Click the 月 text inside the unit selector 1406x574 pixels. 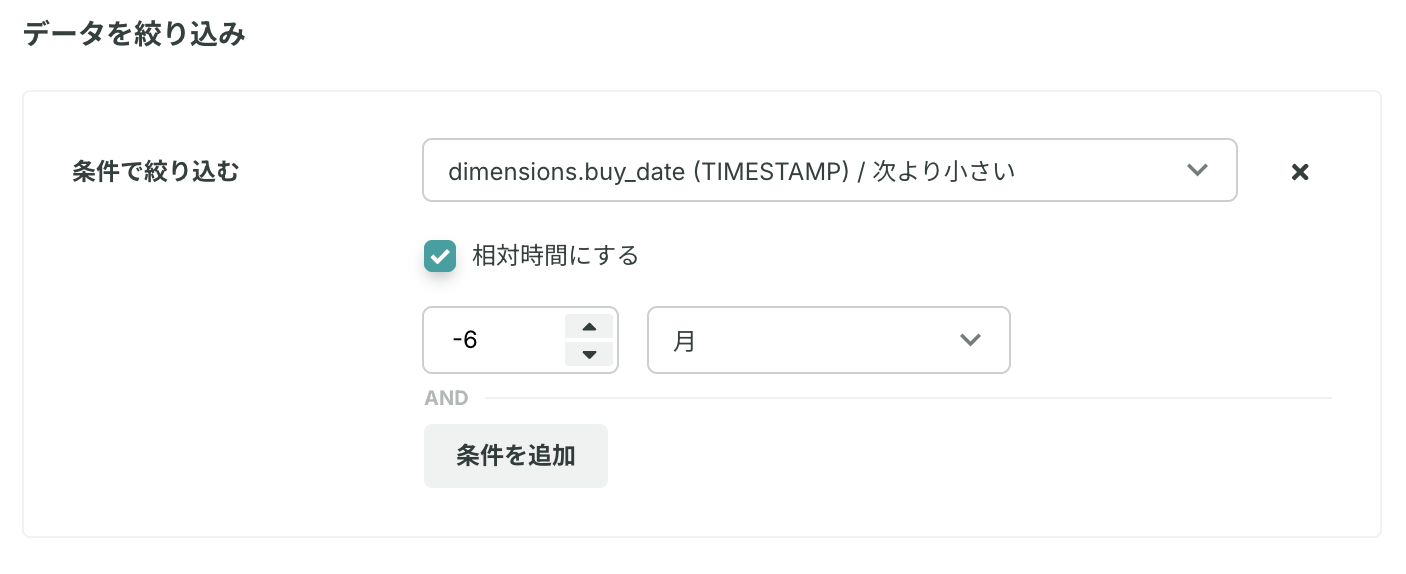coord(684,341)
